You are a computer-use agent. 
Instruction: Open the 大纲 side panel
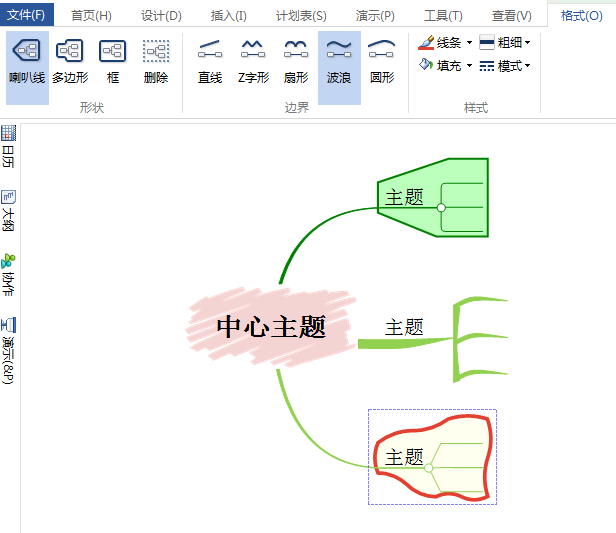tap(8, 211)
